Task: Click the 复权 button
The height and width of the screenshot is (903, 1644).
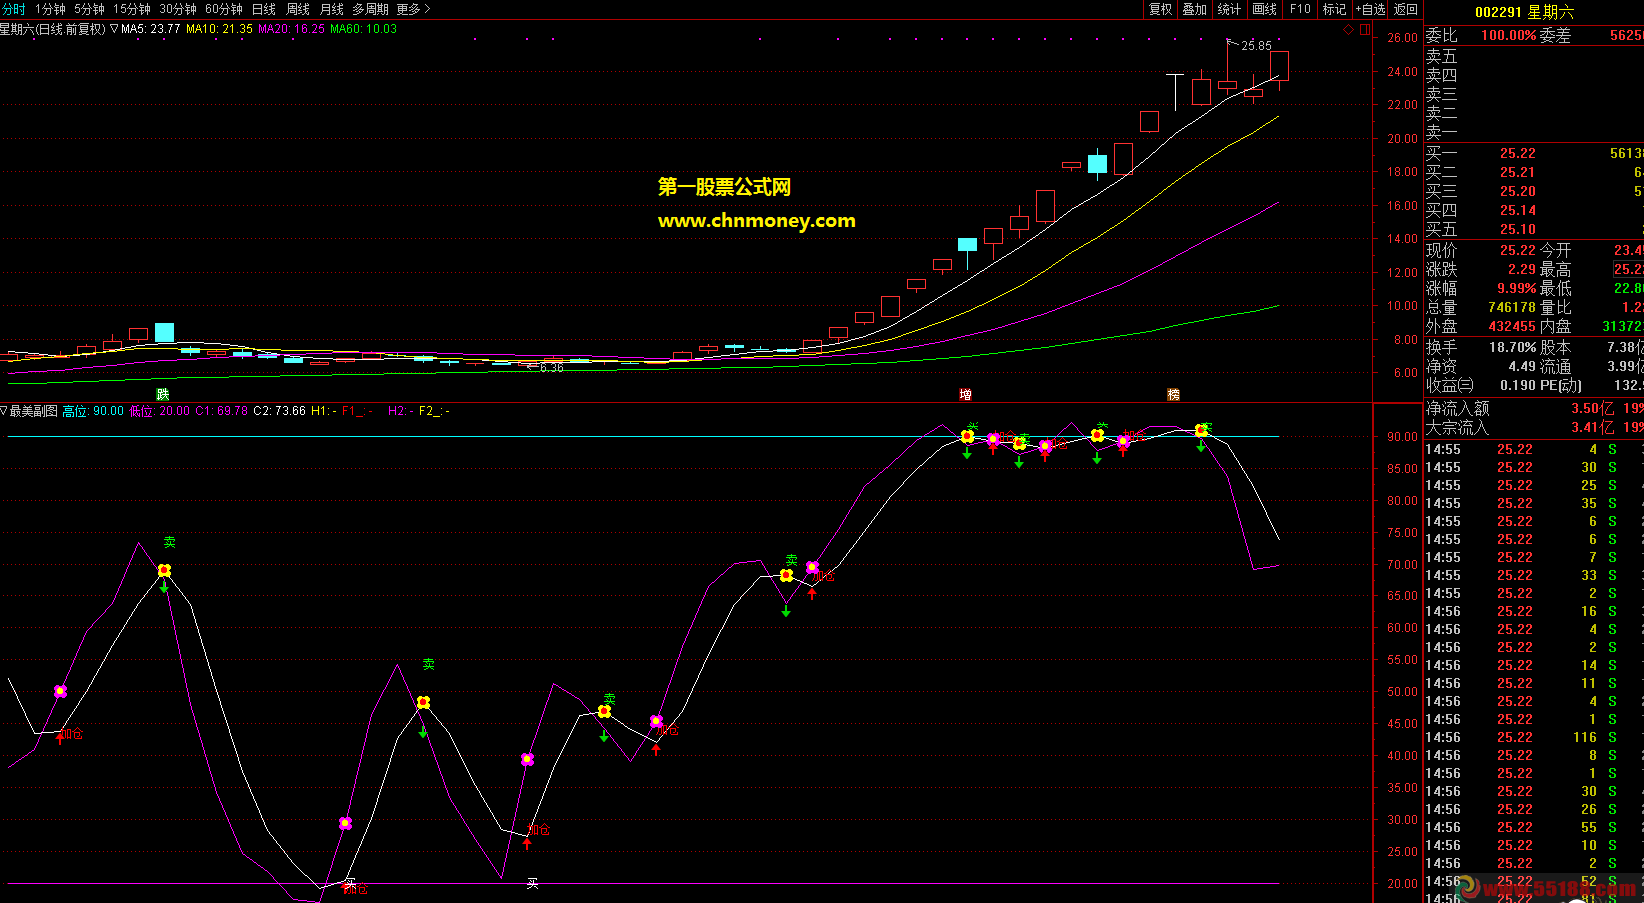Action: 1161,9
